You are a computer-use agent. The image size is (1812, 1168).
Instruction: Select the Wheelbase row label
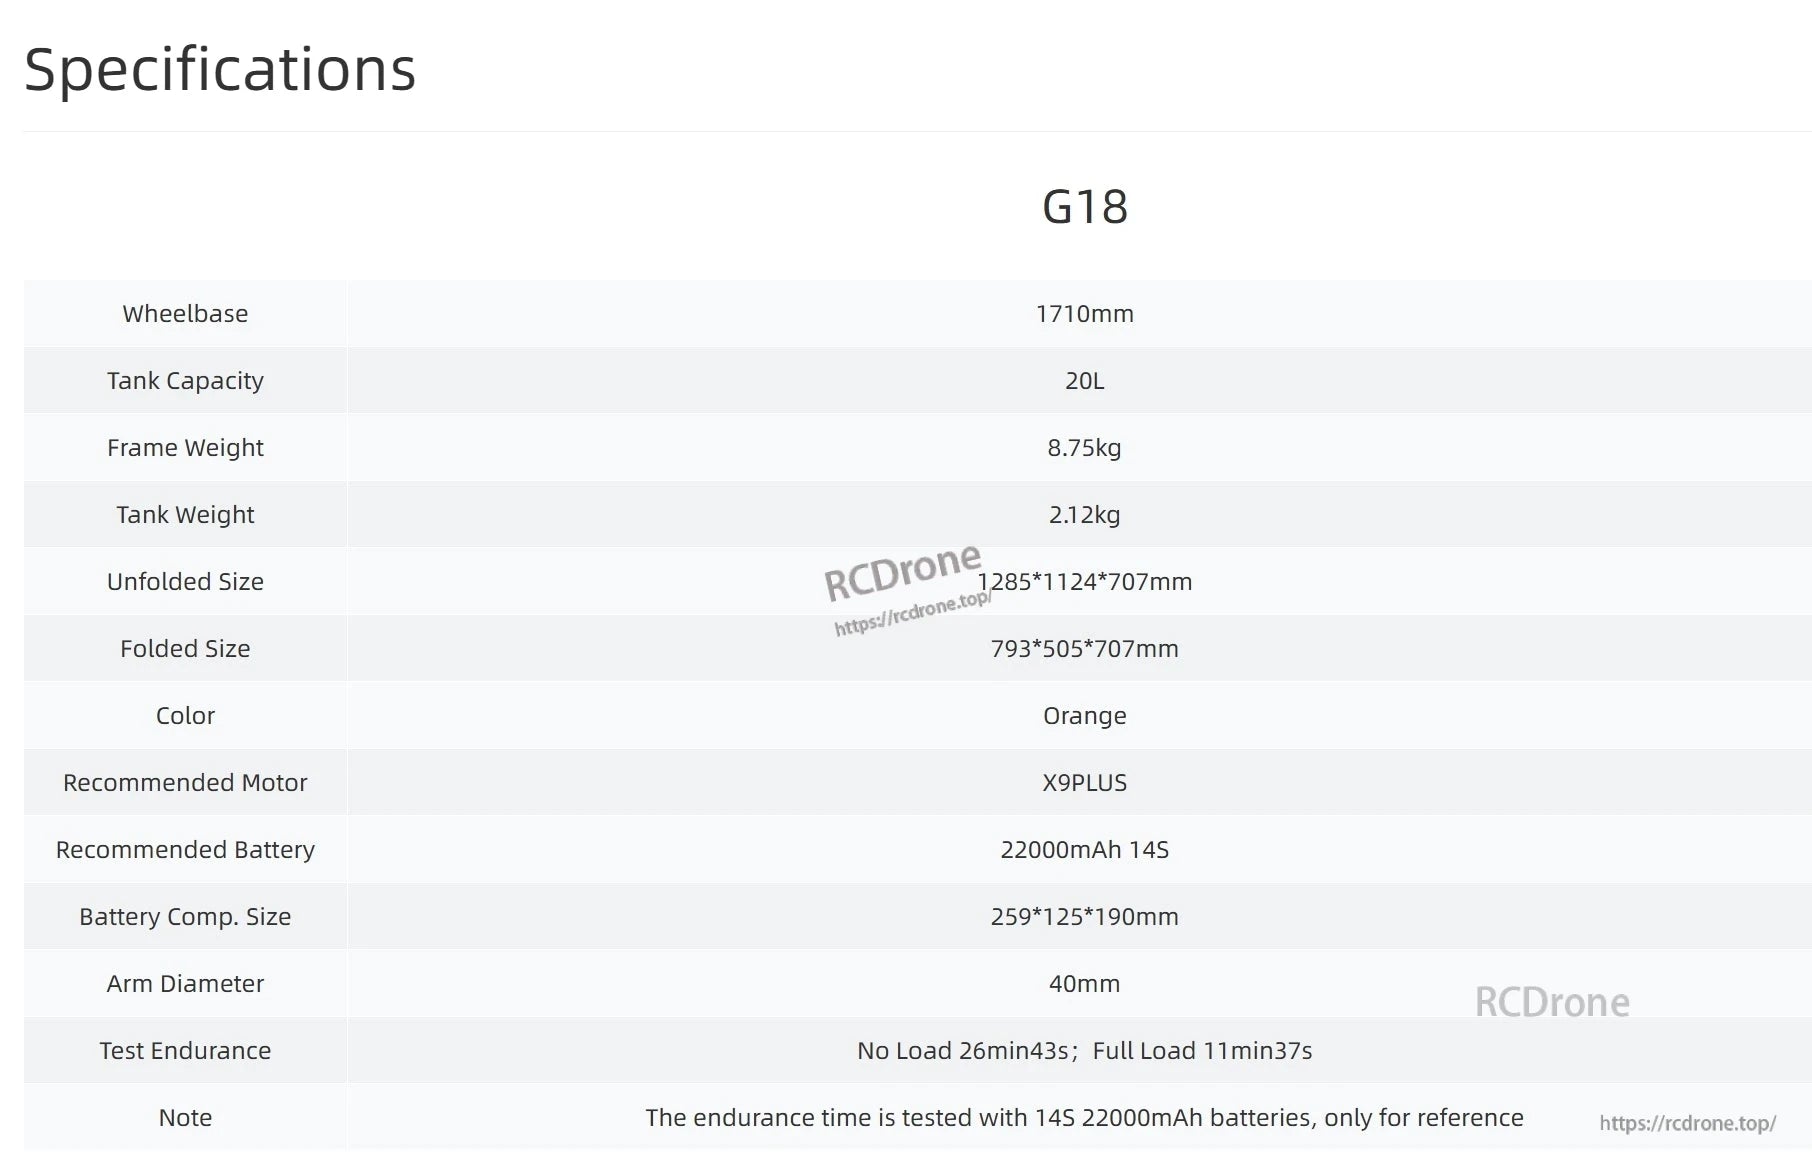[x=185, y=314]
